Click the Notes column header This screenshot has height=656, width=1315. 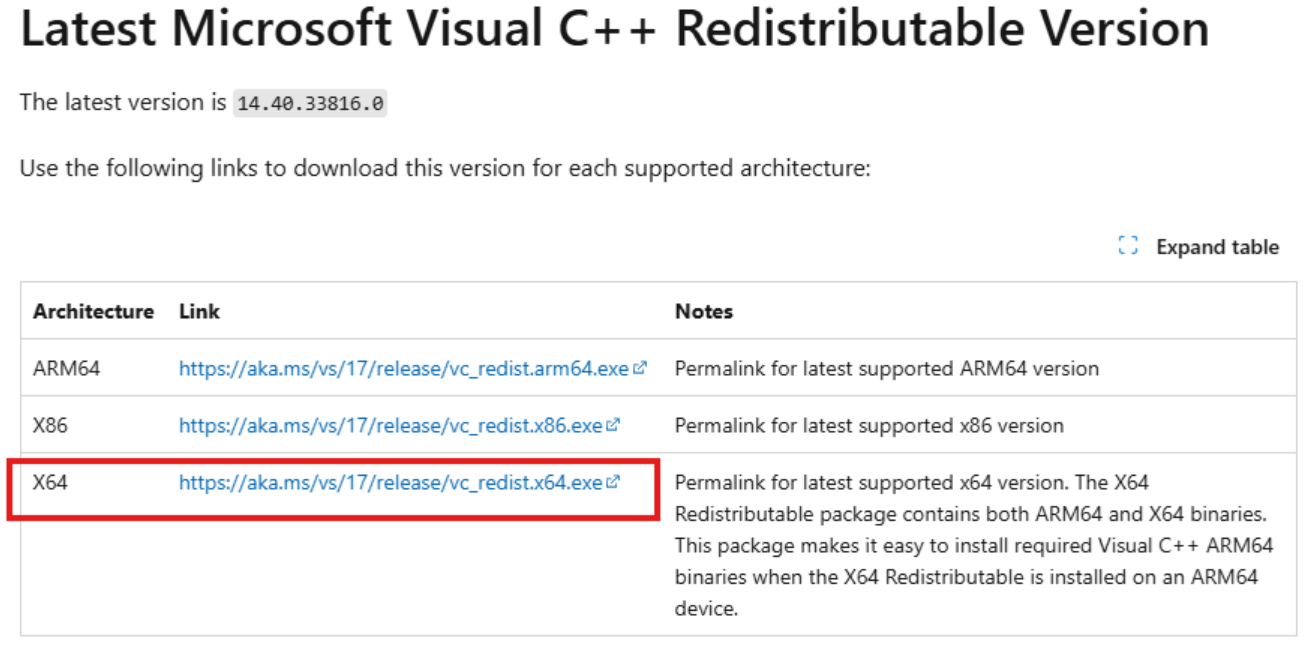tap(704, 311)
